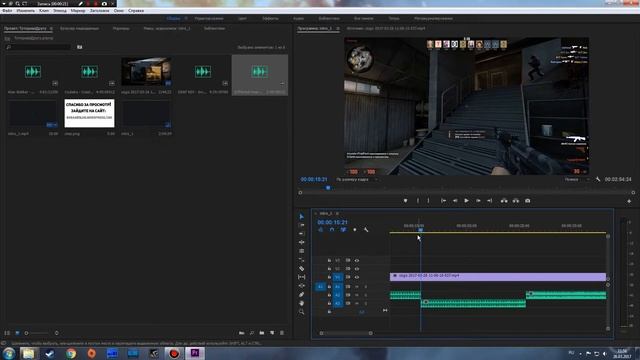
Task: Click the program monitor playhead marker
Action: (328, 188)
